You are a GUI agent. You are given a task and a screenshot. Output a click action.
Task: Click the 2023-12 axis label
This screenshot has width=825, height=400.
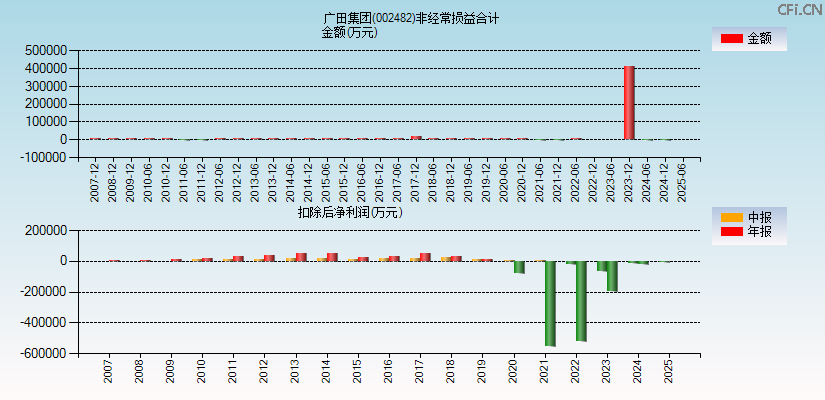click(631, 182)
